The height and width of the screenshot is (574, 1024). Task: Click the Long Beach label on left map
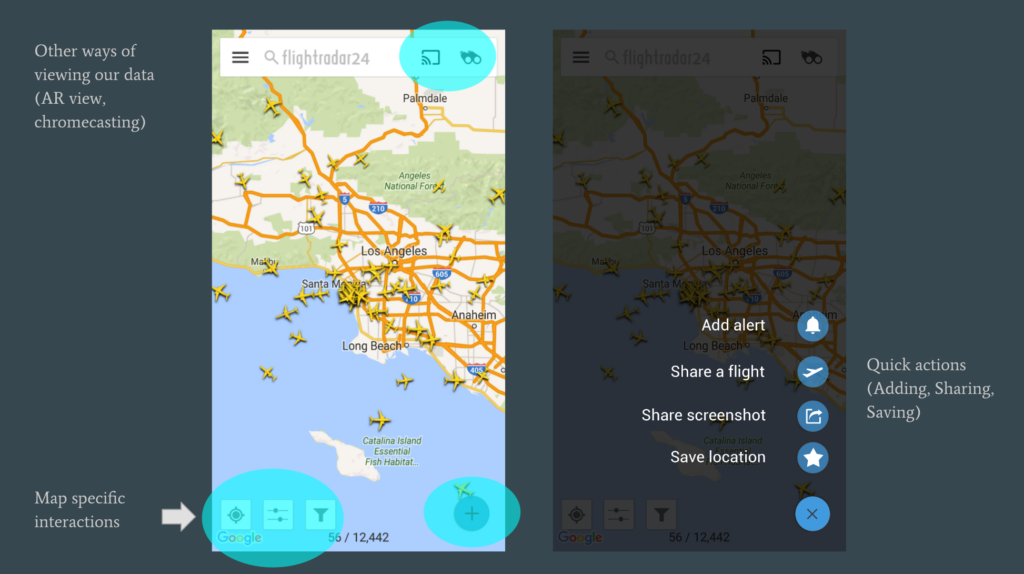pos(372,345)
